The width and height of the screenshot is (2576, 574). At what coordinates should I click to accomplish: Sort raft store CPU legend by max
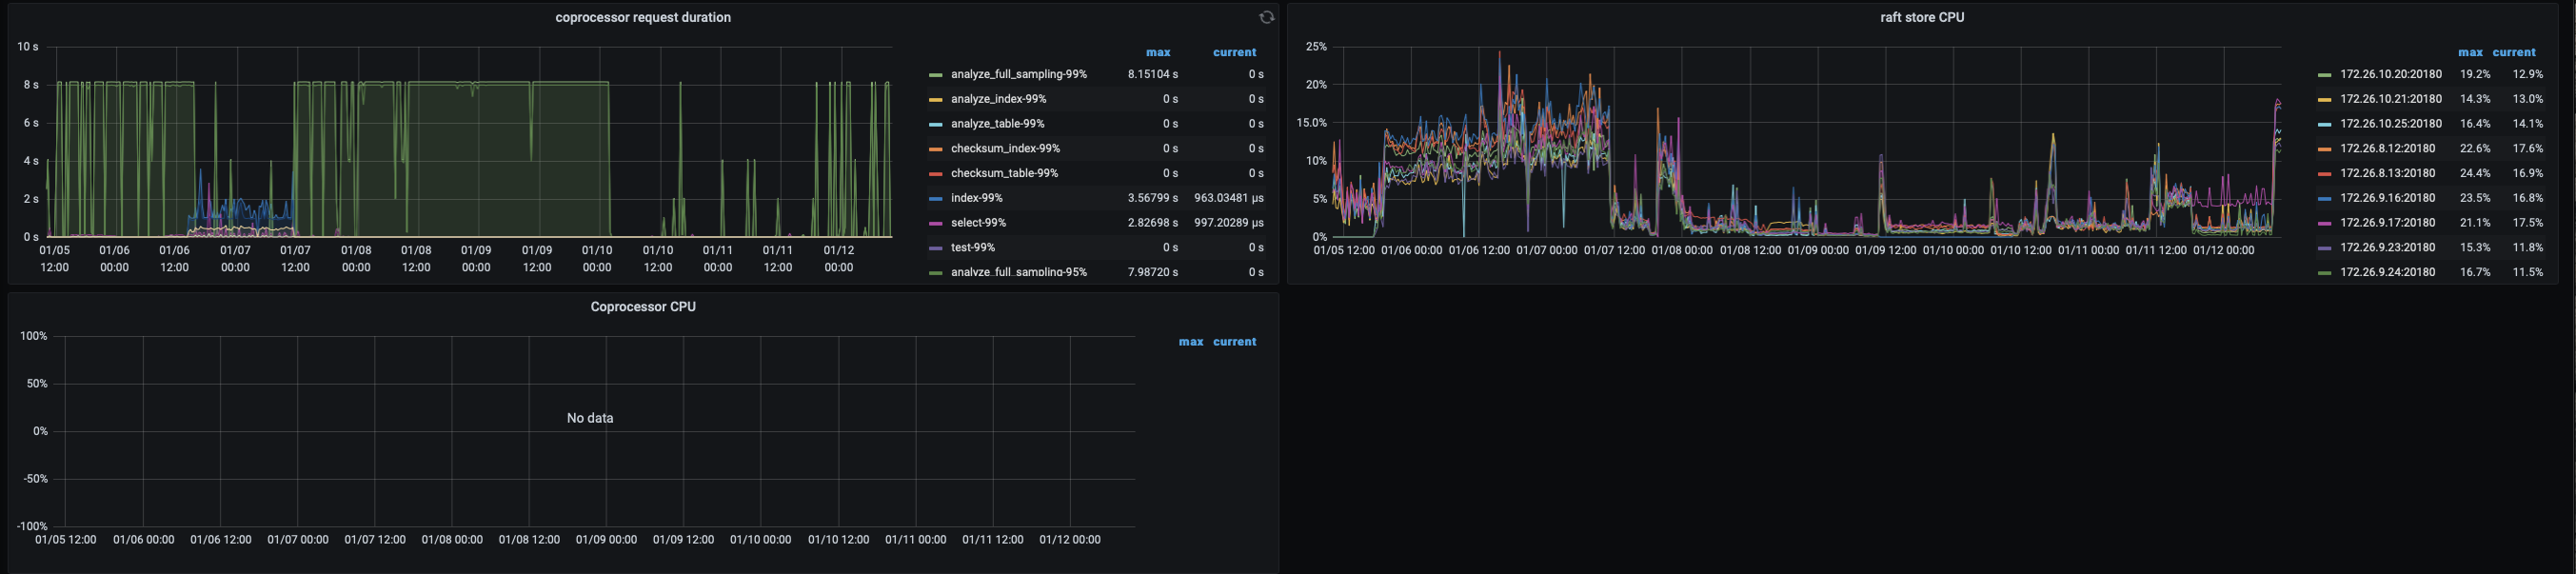click(2469, 52)
